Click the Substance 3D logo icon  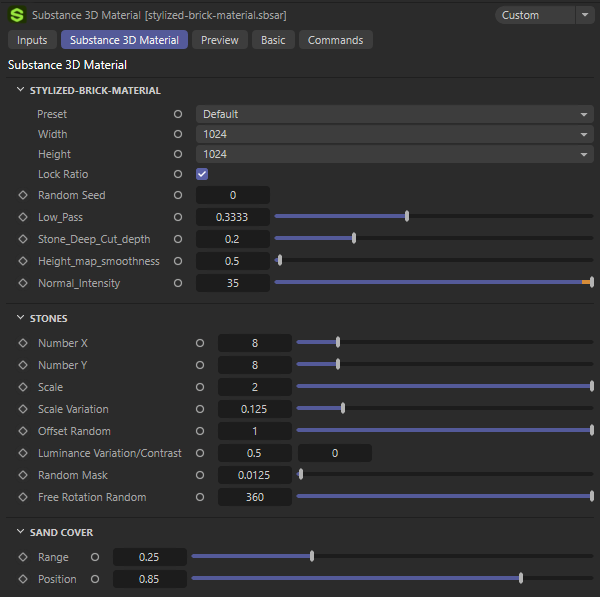(x=16, y=15)
